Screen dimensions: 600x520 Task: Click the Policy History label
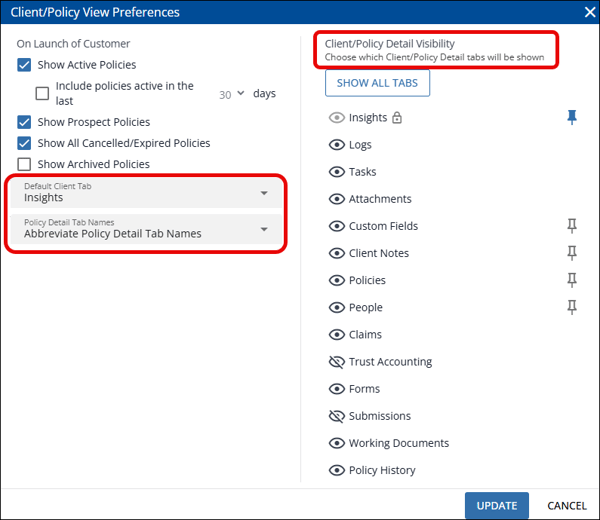(x=382, y=470)
